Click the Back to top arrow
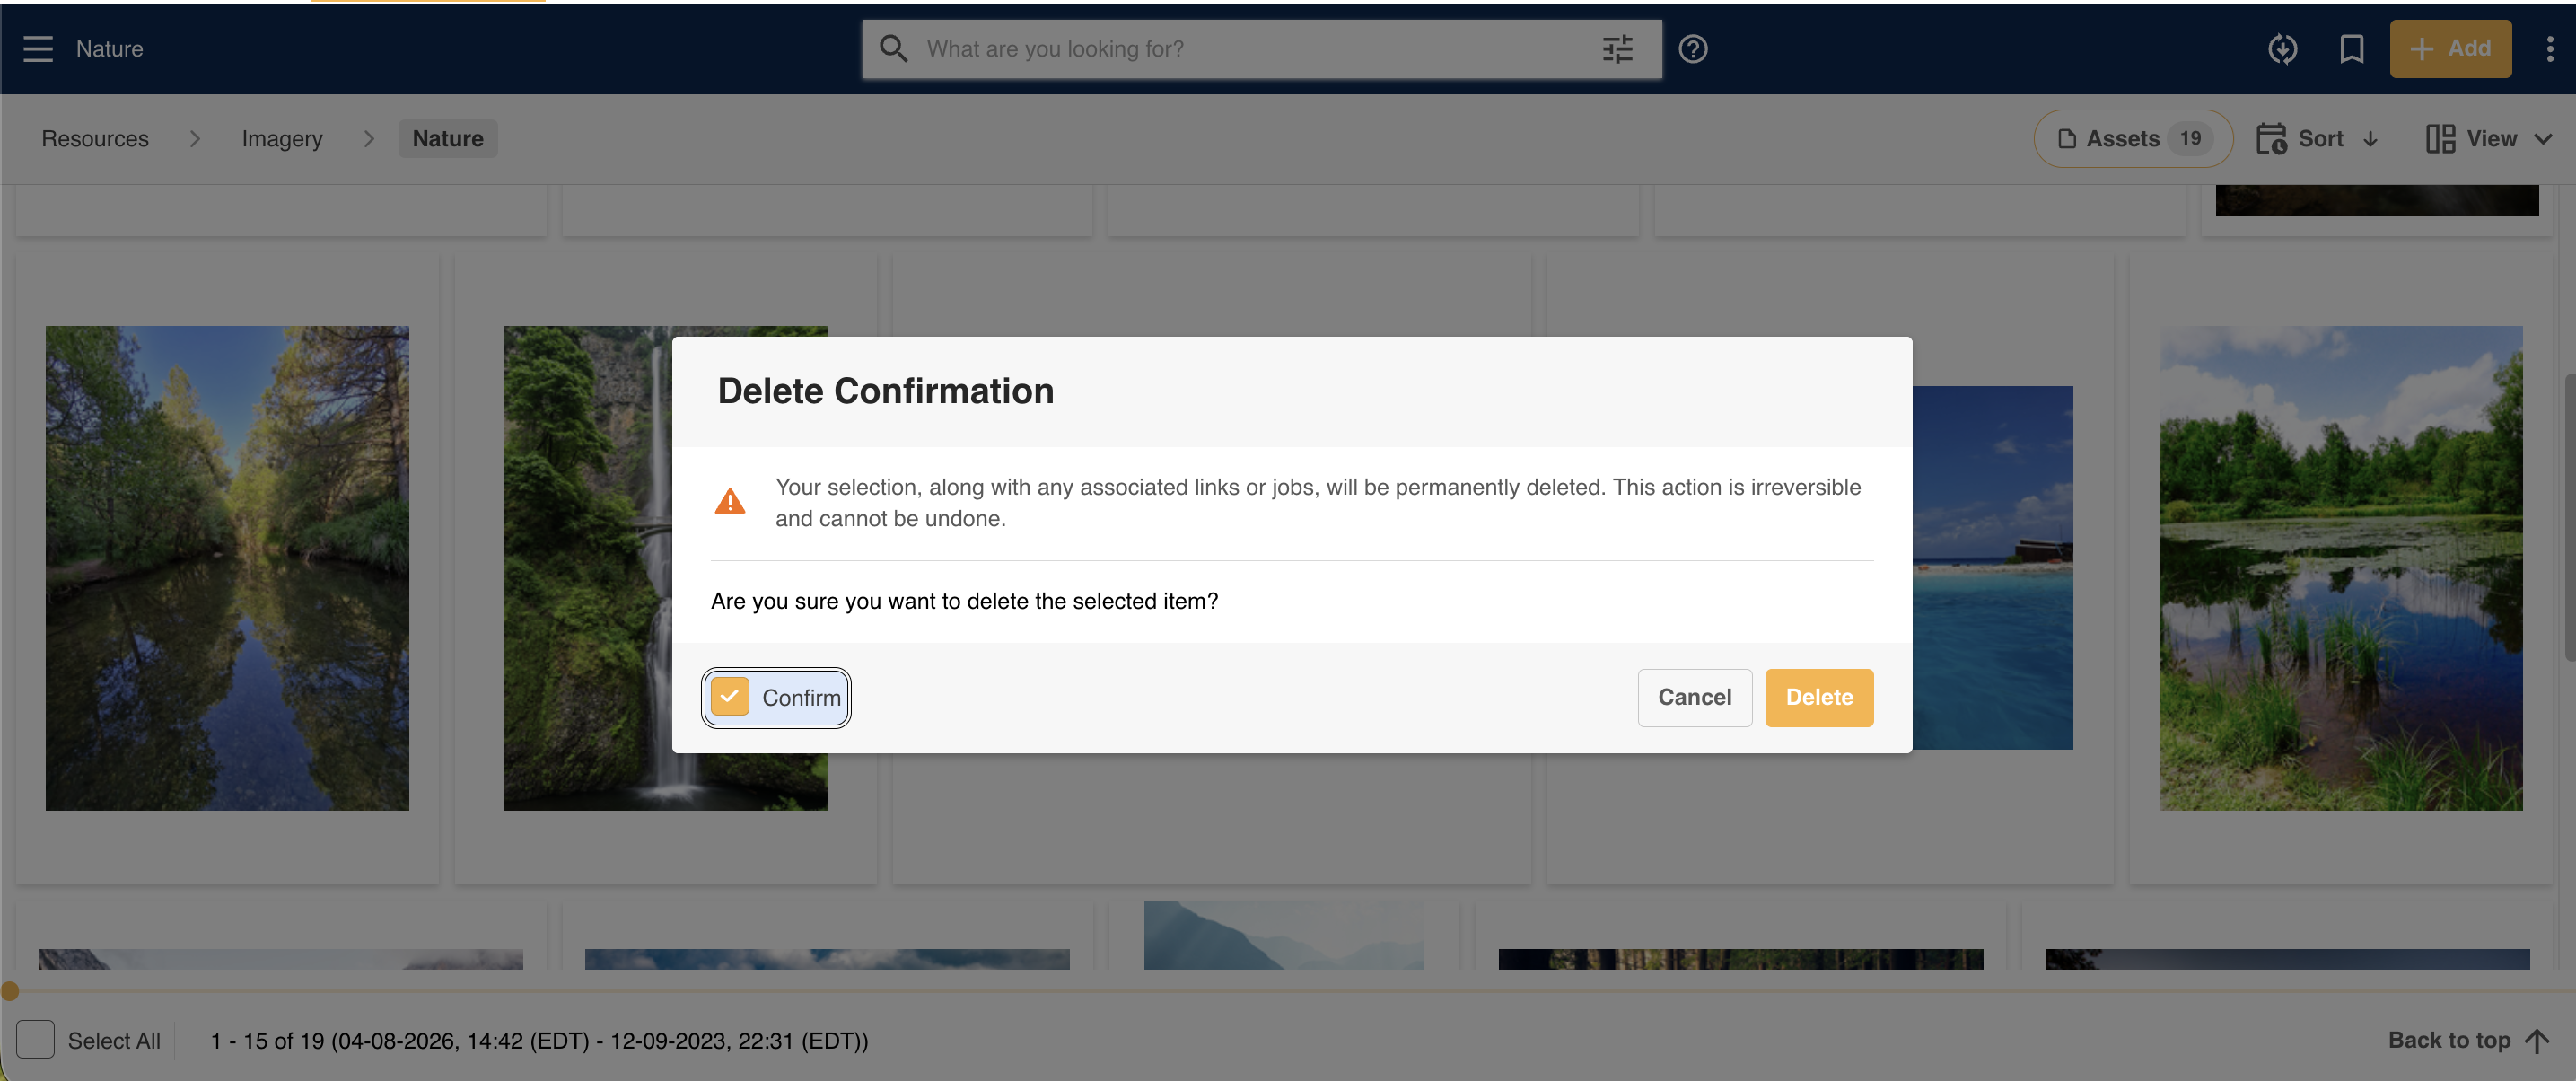 pyautogui.click(x=2536, y=1040)
